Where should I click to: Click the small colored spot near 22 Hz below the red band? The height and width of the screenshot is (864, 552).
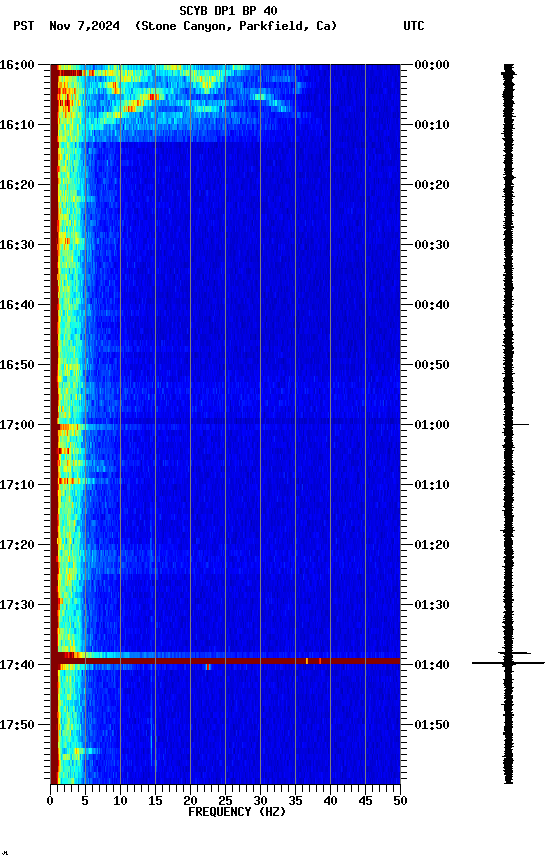208,667
